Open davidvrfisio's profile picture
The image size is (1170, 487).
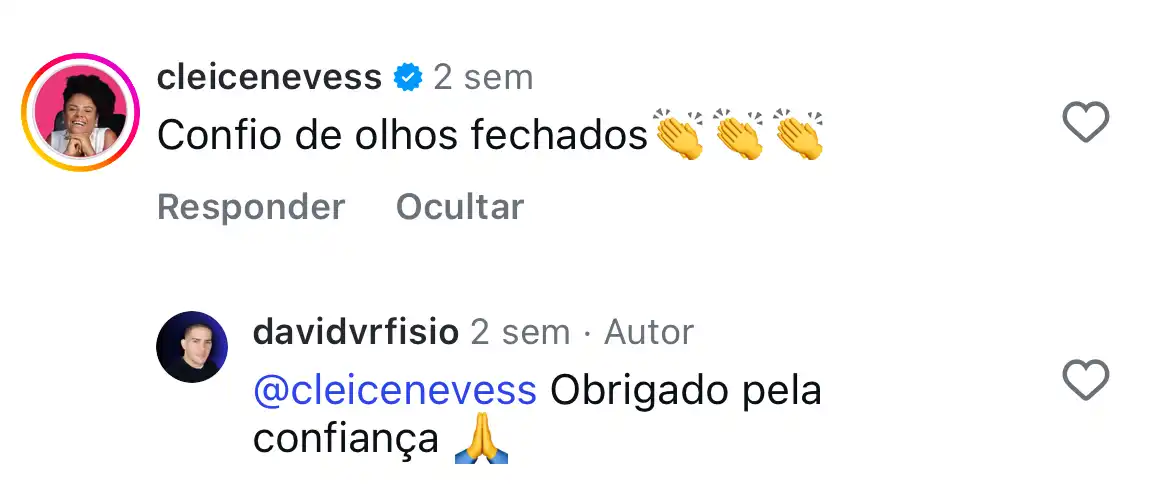coord(192,347)
